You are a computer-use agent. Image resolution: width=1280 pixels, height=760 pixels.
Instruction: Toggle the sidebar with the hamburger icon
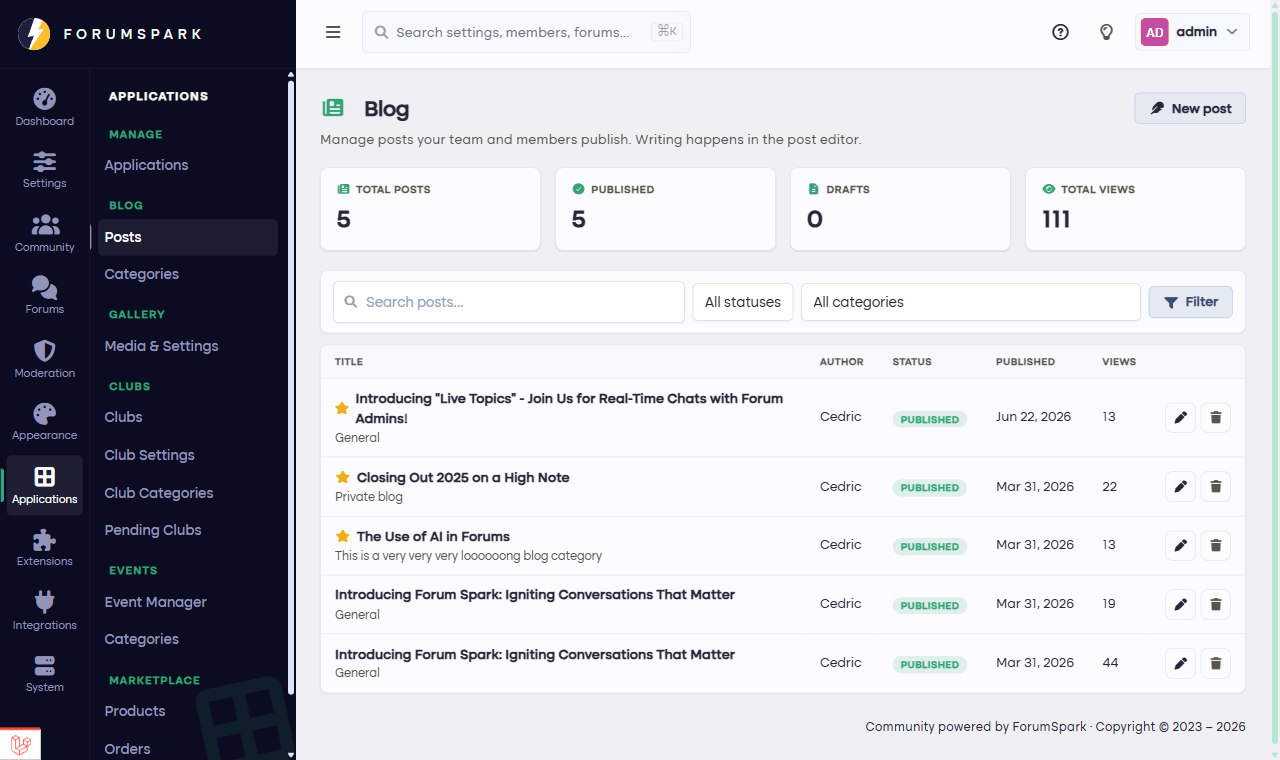click(333, 32)
